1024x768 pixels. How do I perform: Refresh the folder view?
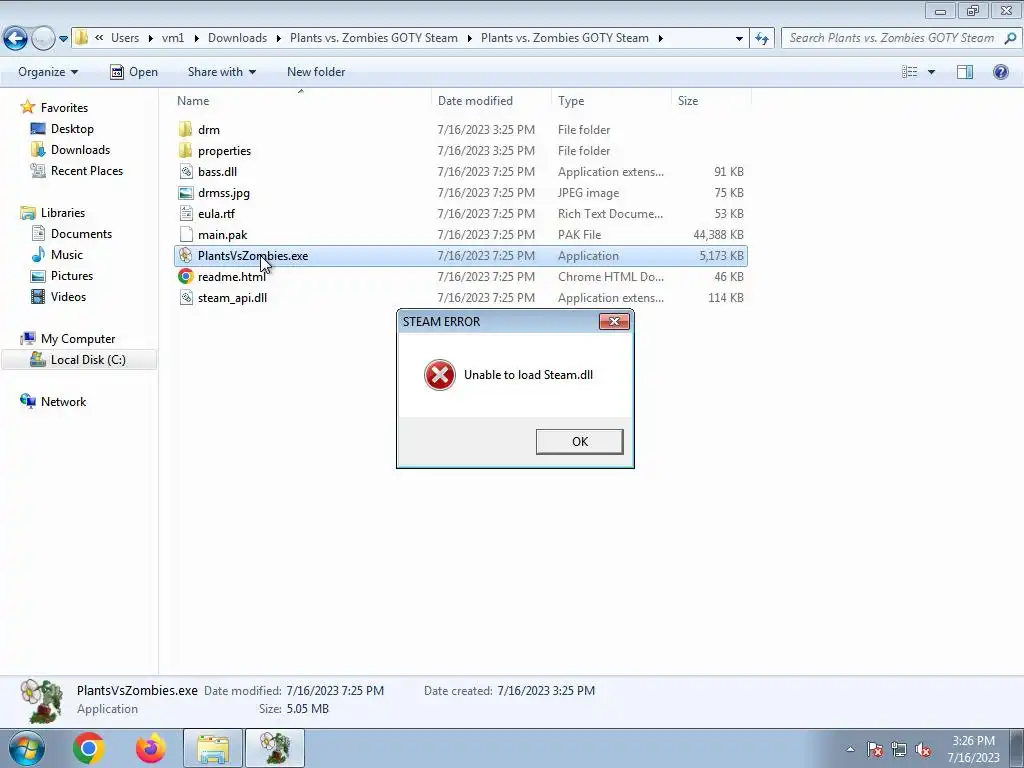[x=761, y=38]
